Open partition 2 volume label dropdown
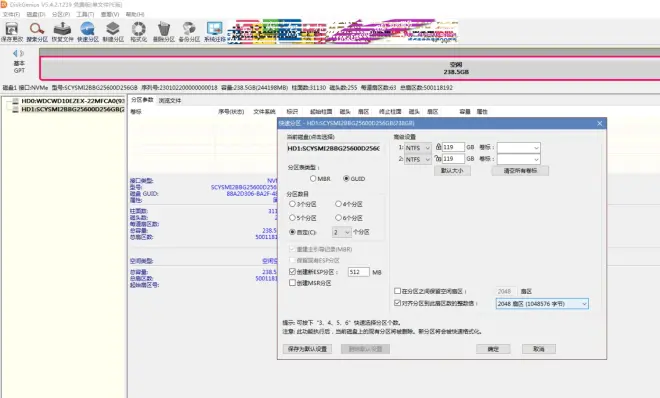The image size is (660, 398). (x=519, y=159)
